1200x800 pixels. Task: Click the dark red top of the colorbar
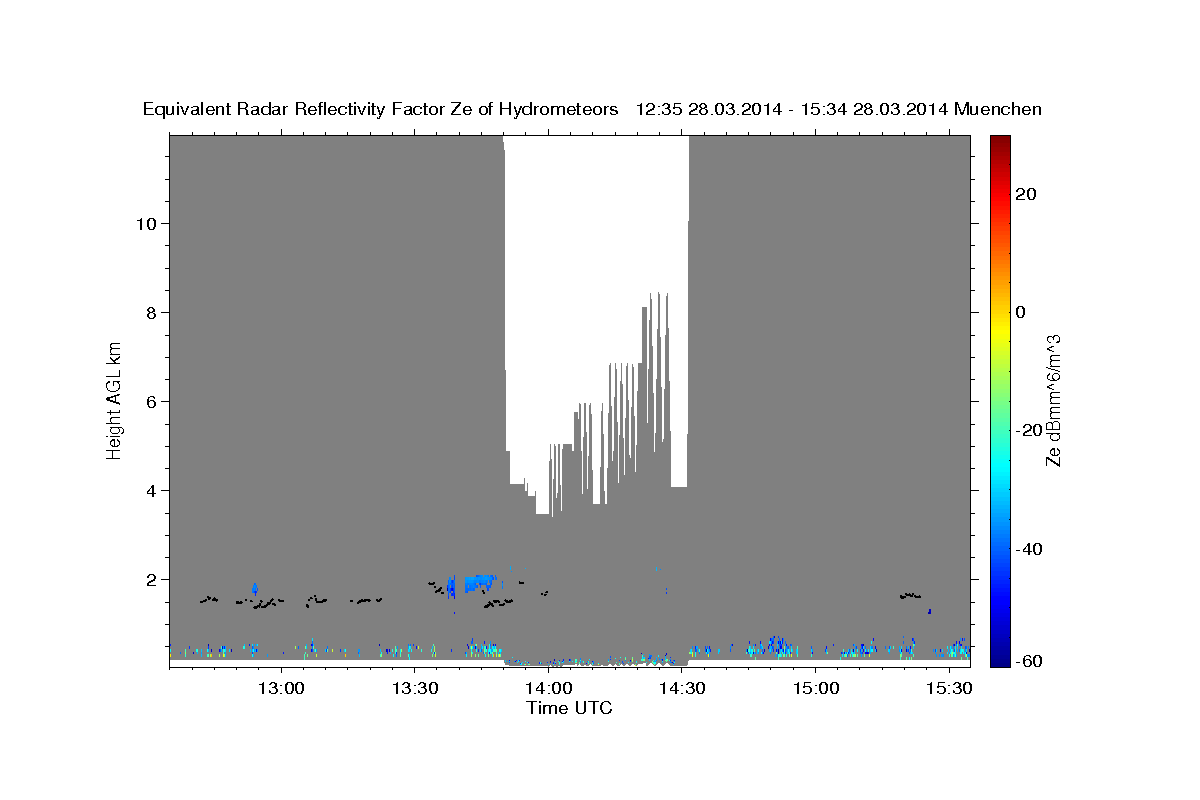1000,141
